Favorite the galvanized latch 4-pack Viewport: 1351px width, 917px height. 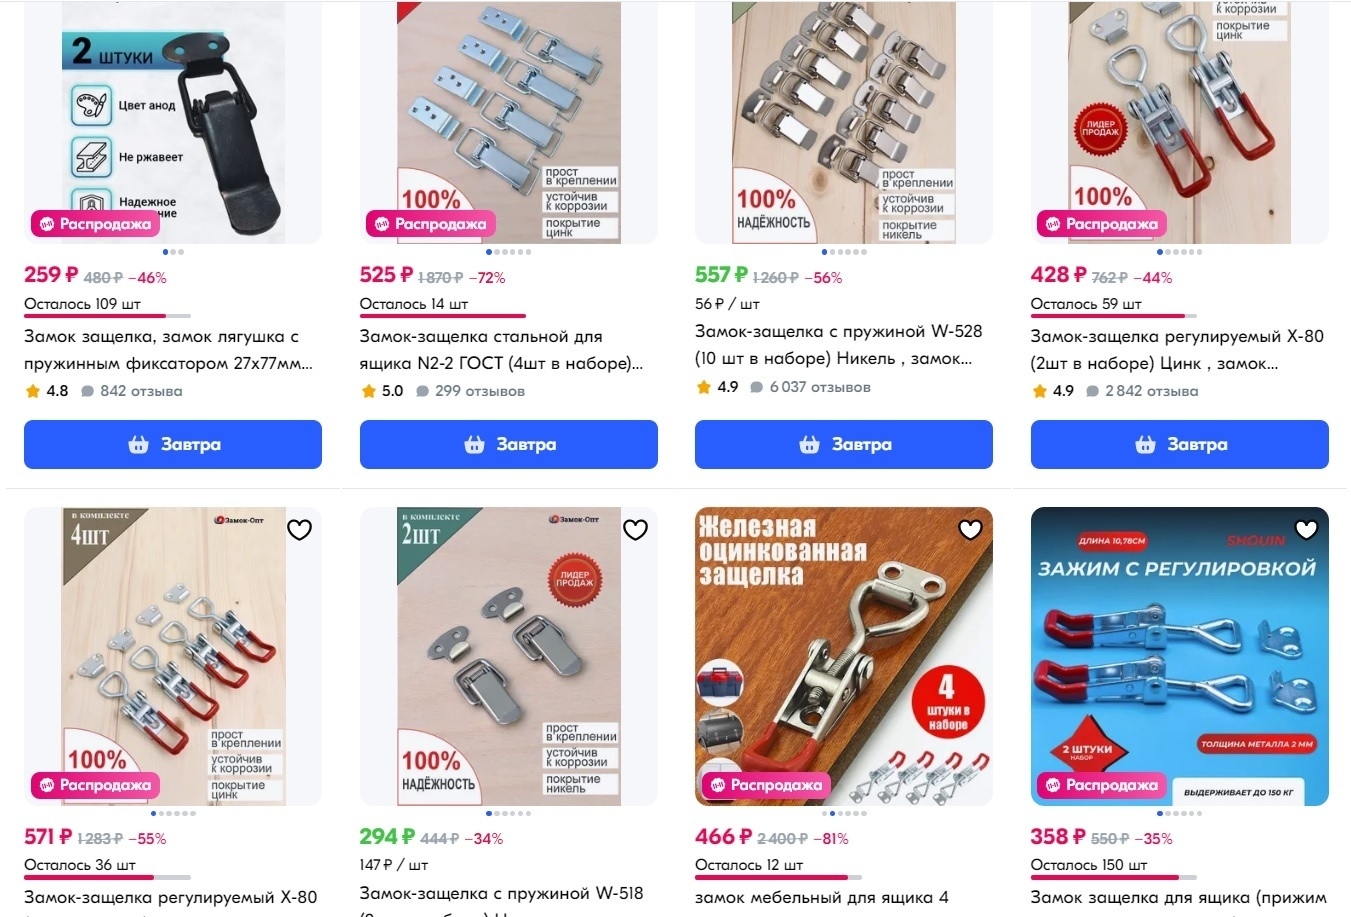tap(971, 530)
